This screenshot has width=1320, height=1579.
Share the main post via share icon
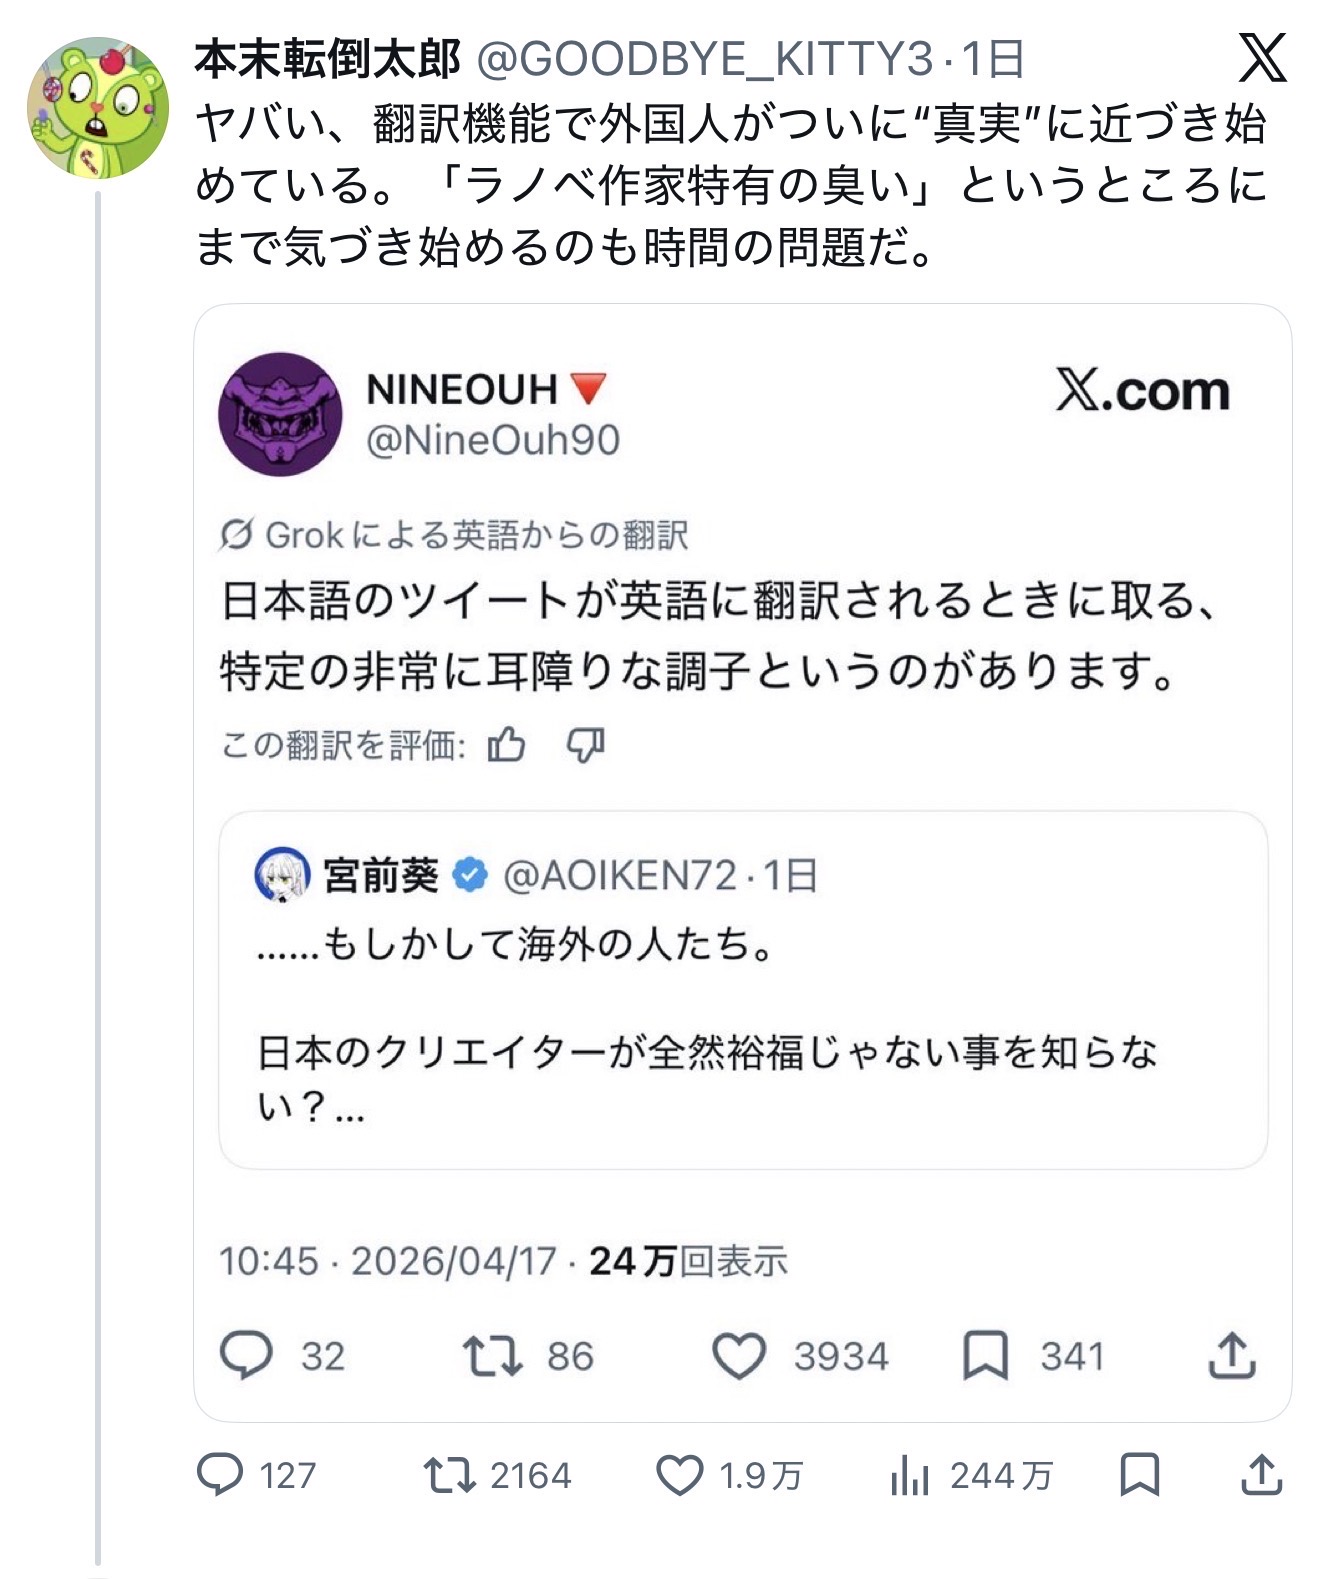[x=1261, y=1475]
